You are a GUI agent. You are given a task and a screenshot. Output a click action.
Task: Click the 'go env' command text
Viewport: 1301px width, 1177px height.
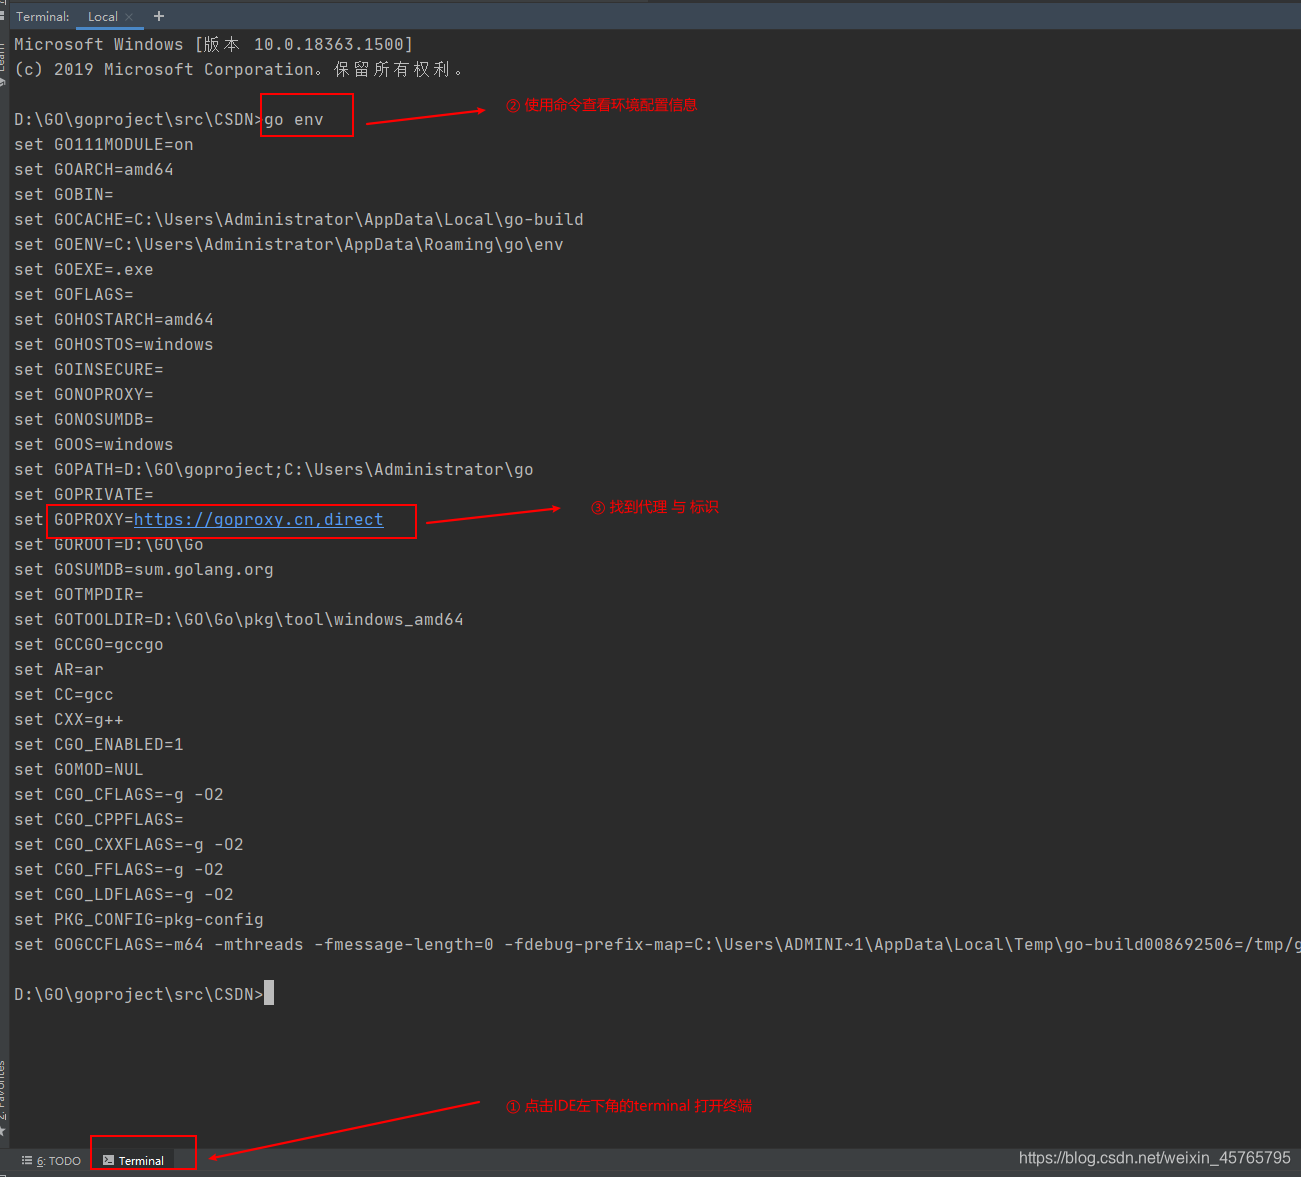[x=294, y=119]
